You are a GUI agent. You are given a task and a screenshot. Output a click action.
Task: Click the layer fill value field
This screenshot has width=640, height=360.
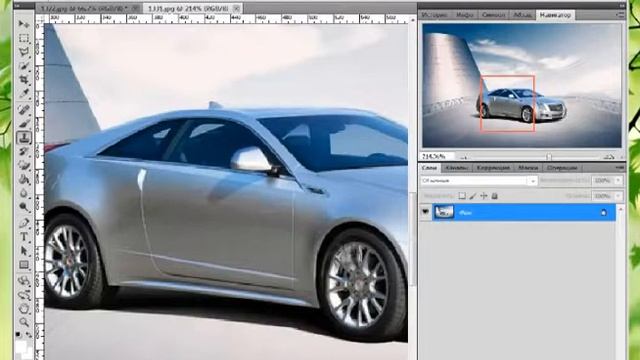[602, 196]
